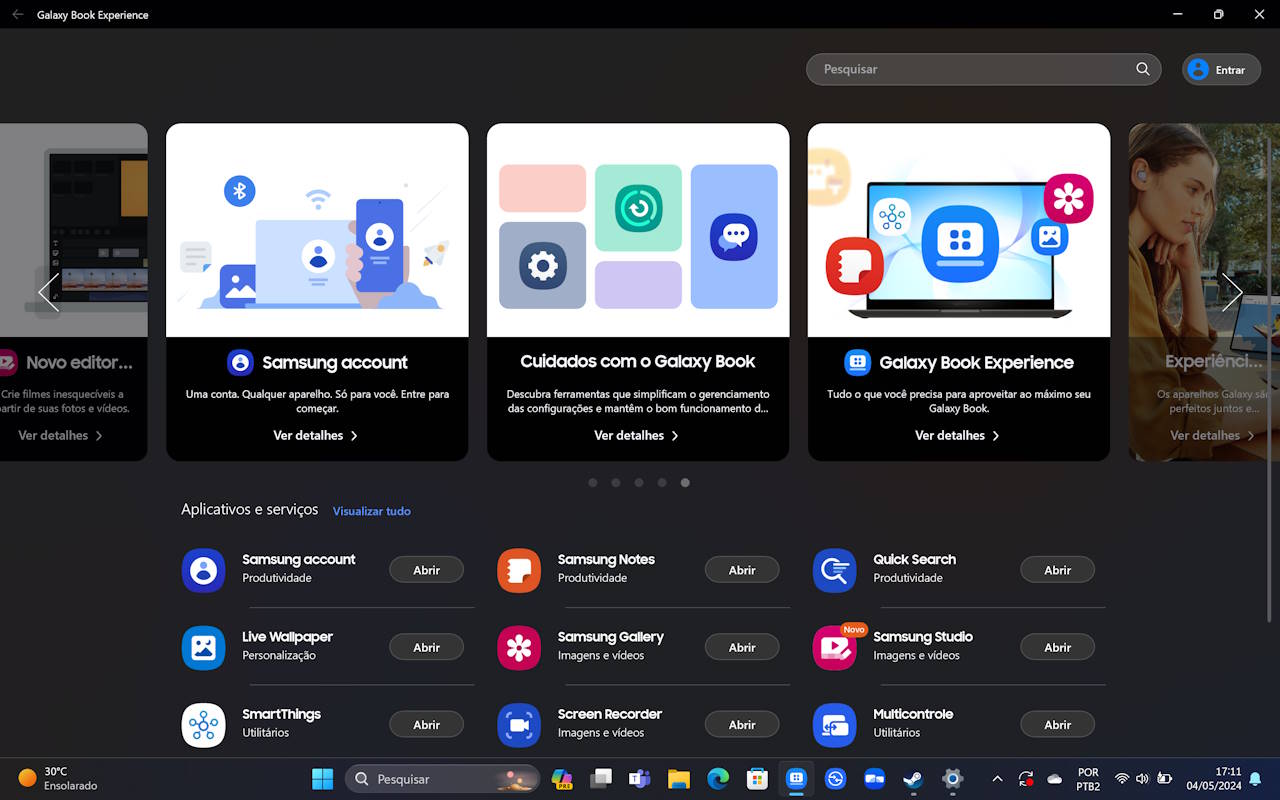This screenshot has height=800, width=1280.
Task: Click the Samsung account card illustration
Action: pyautogui.click(x=317, y=230)
